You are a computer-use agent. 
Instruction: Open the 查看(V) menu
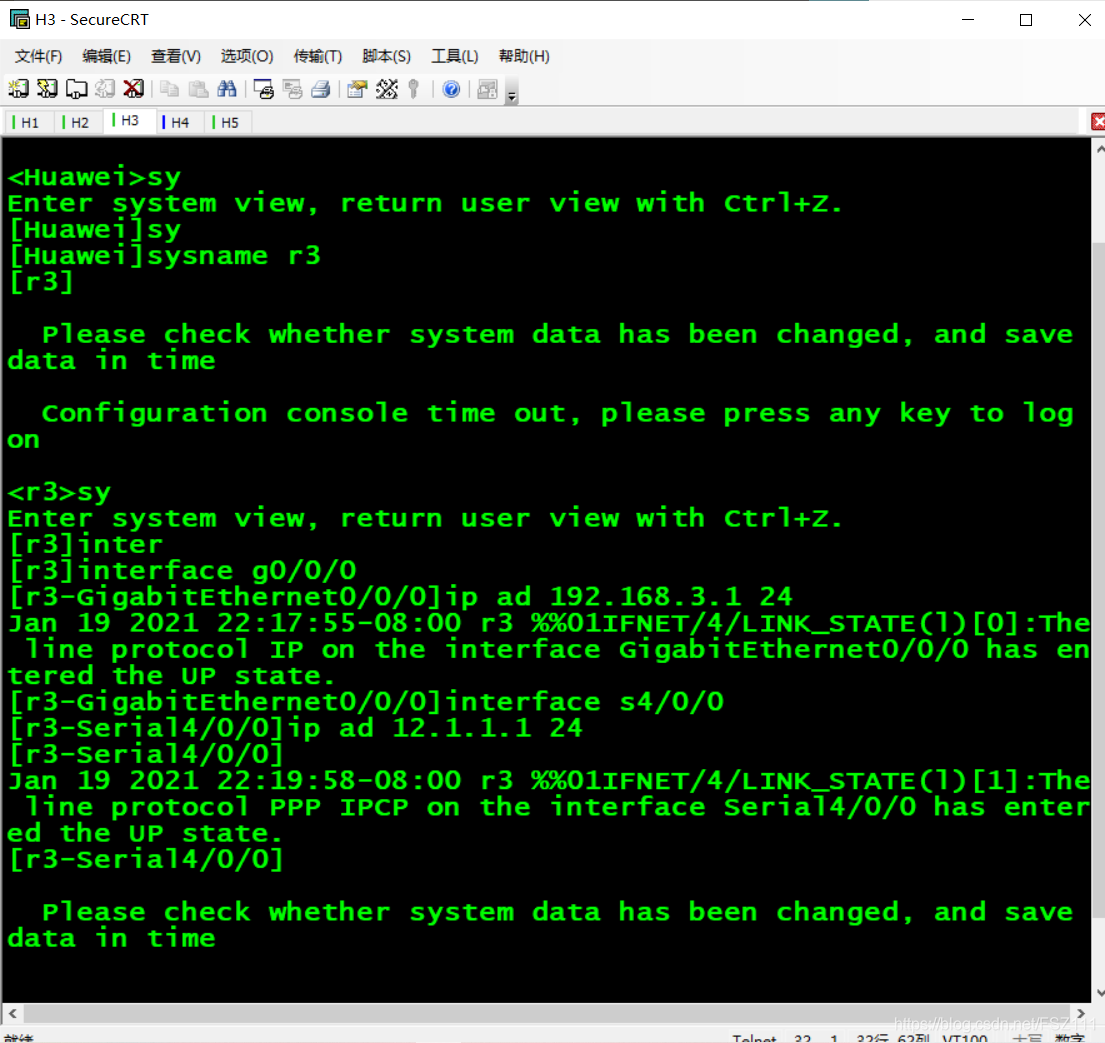tap(175, 56)
